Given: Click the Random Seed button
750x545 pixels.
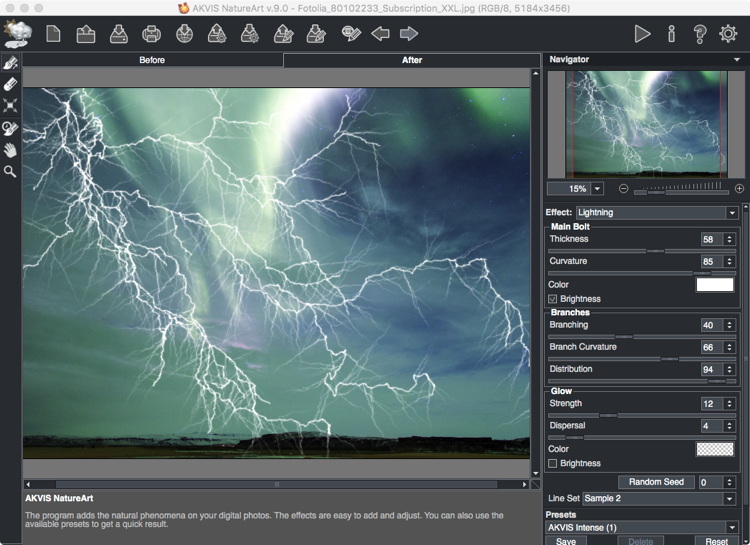Looking at the screenshot, I should [x=656, y=482].
